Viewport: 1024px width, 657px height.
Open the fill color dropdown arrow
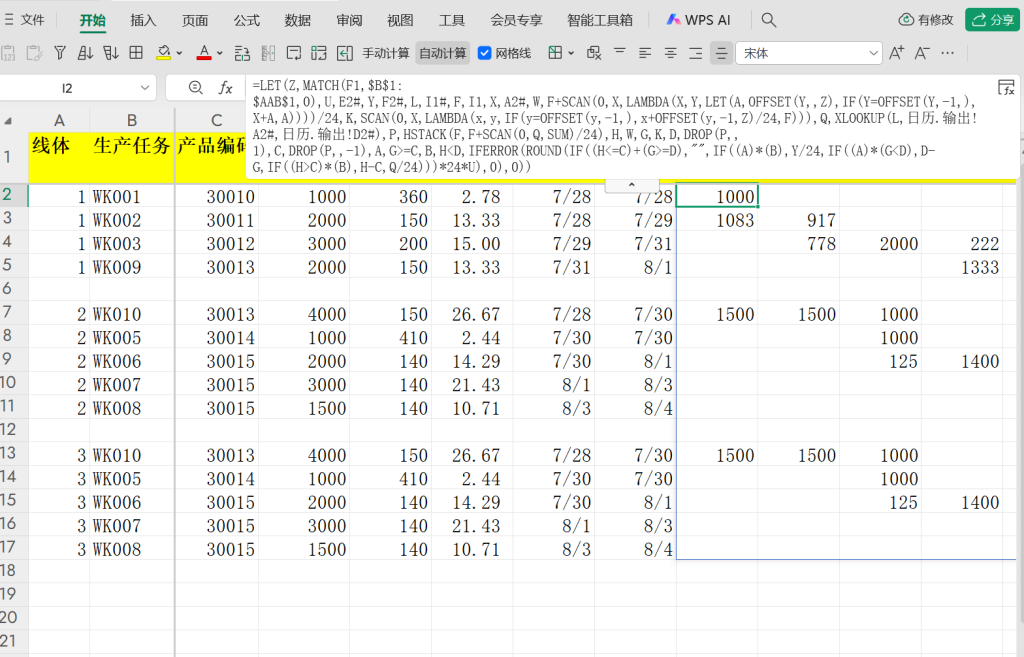179,54
